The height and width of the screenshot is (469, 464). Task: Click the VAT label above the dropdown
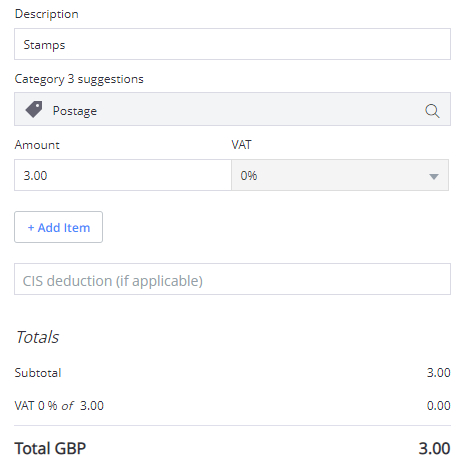[241, 145]
